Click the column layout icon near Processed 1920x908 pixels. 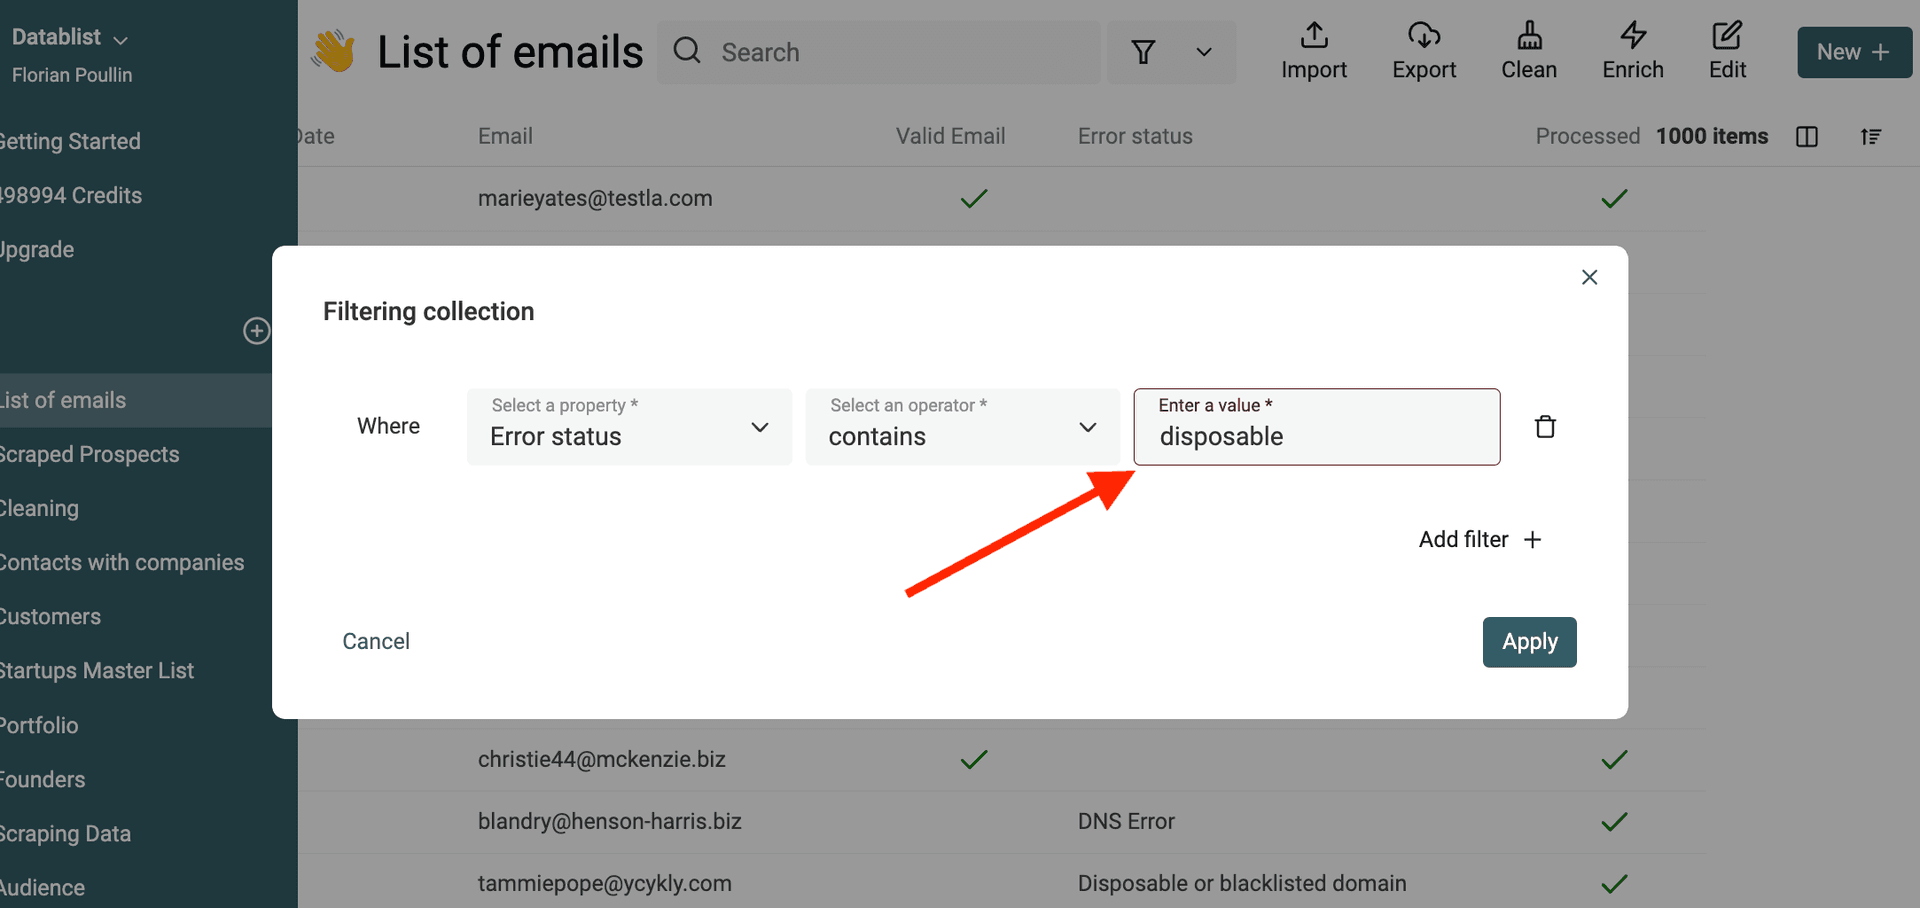pos(1808,137)
